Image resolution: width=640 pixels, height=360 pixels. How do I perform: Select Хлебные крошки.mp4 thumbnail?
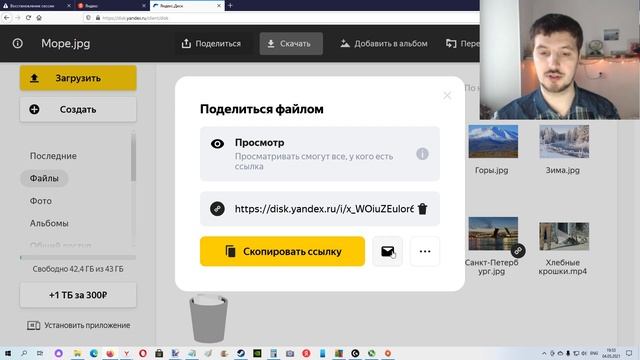click(x=564, y=236)
